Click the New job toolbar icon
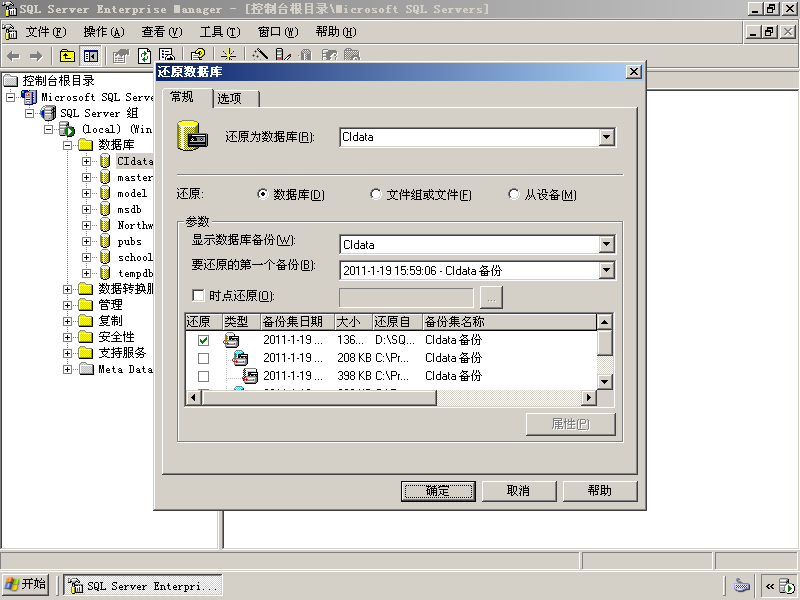This screenshot has width=800, height=600. pyautogui.click(x=352, y=55)
